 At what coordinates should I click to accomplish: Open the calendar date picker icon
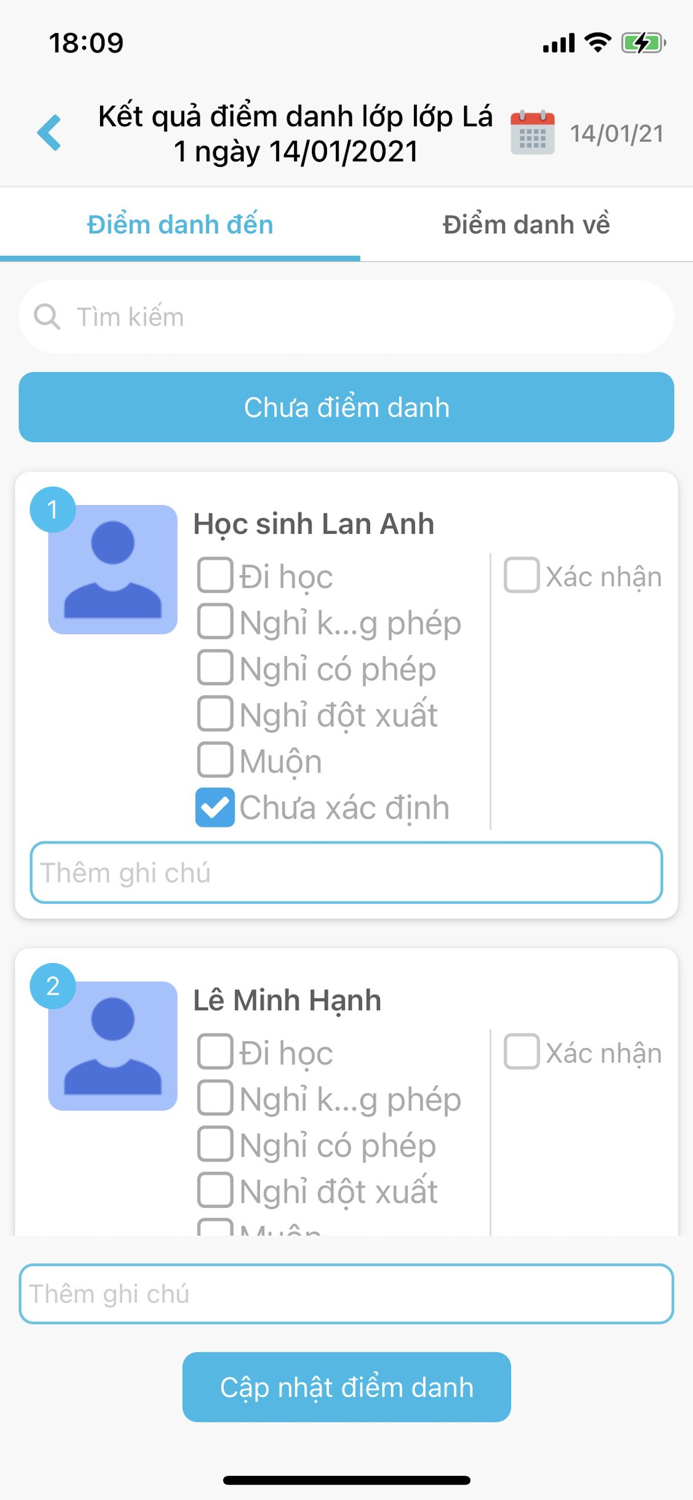533,131
